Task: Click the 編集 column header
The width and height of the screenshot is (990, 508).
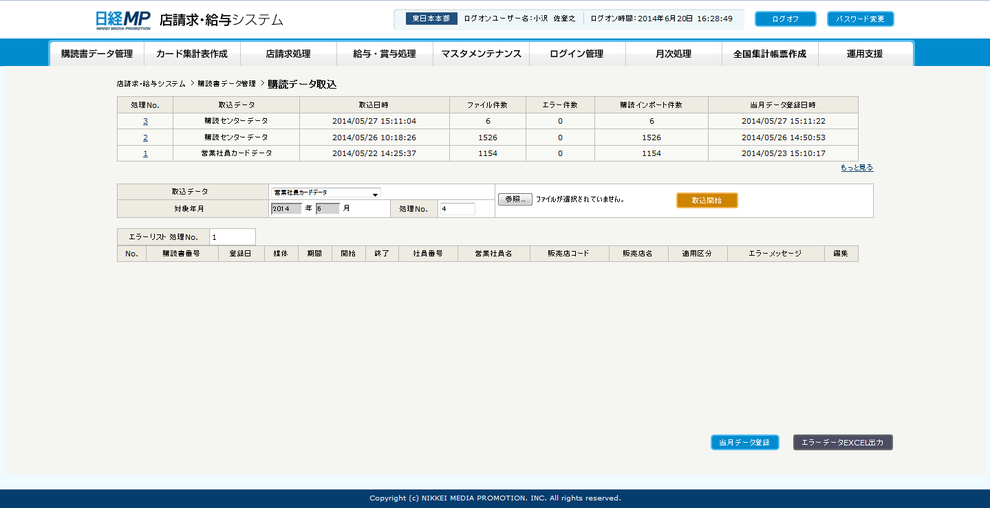Action: [x=840, y=254]
